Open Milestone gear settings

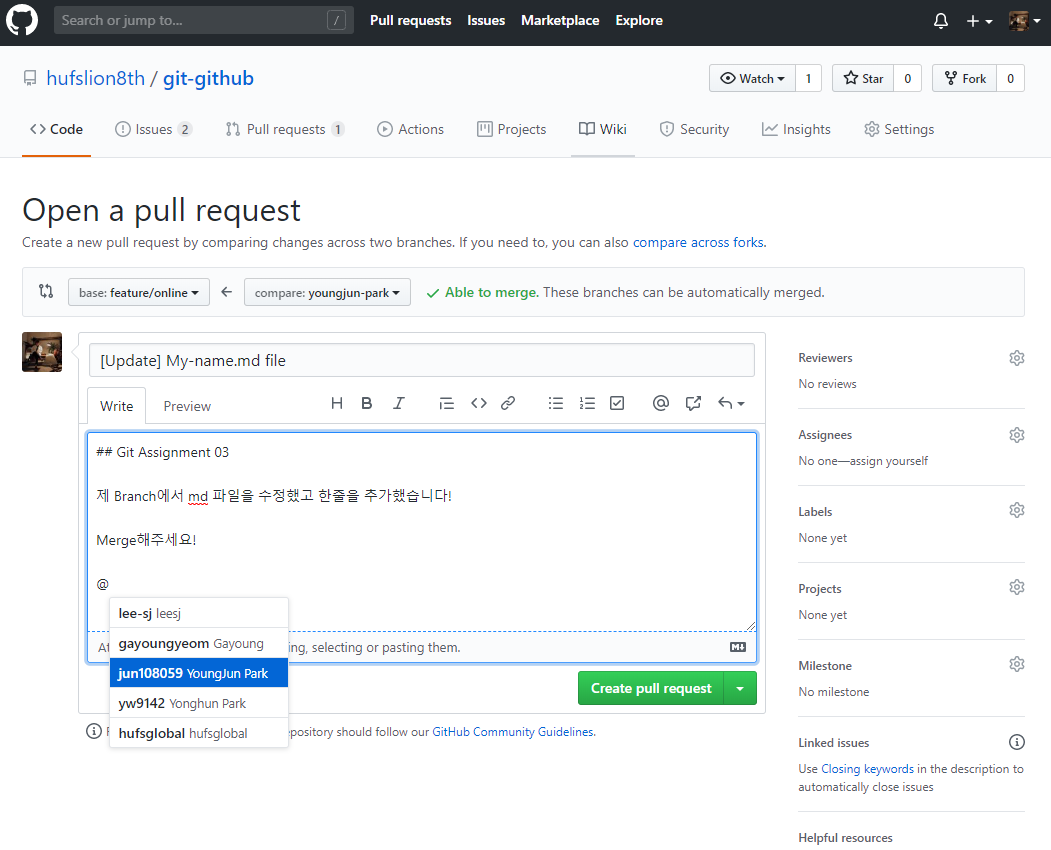[1016, 664]
